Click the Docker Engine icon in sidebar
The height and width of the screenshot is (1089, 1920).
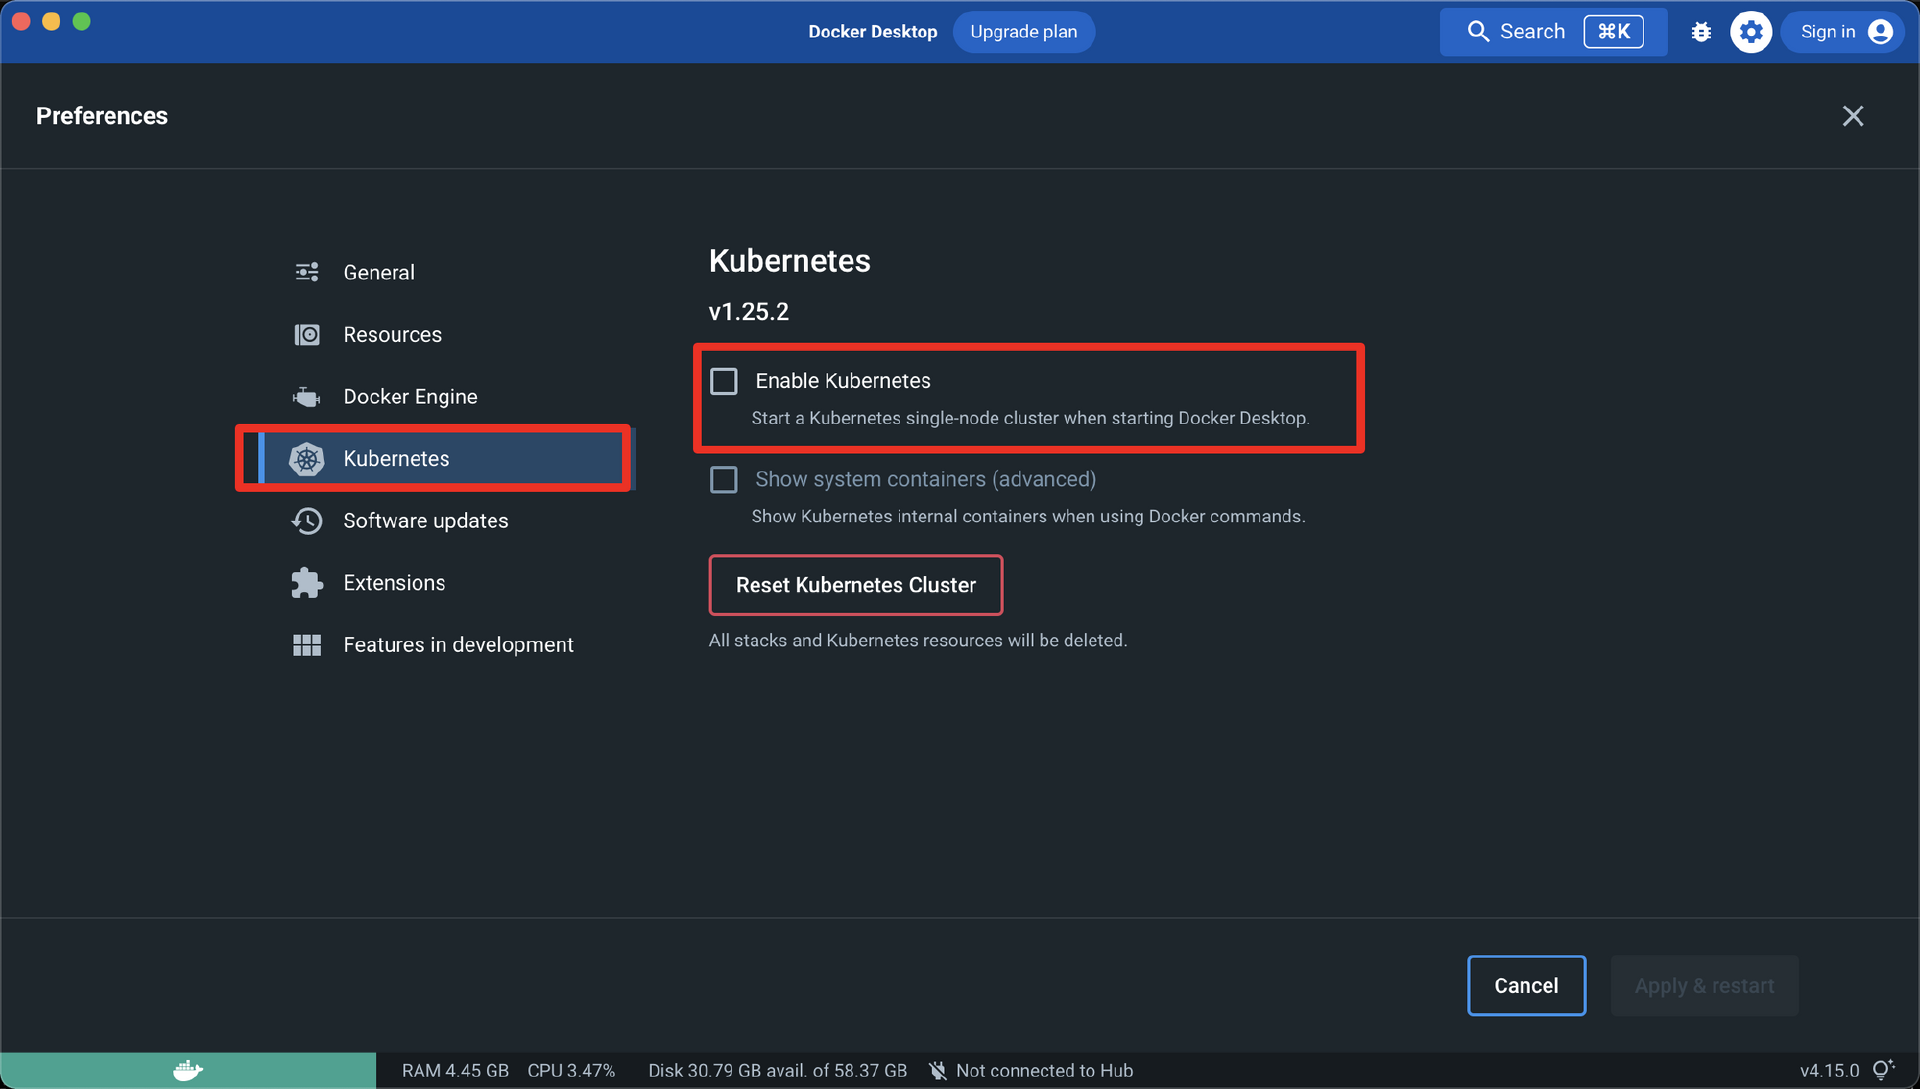point(306,396)
